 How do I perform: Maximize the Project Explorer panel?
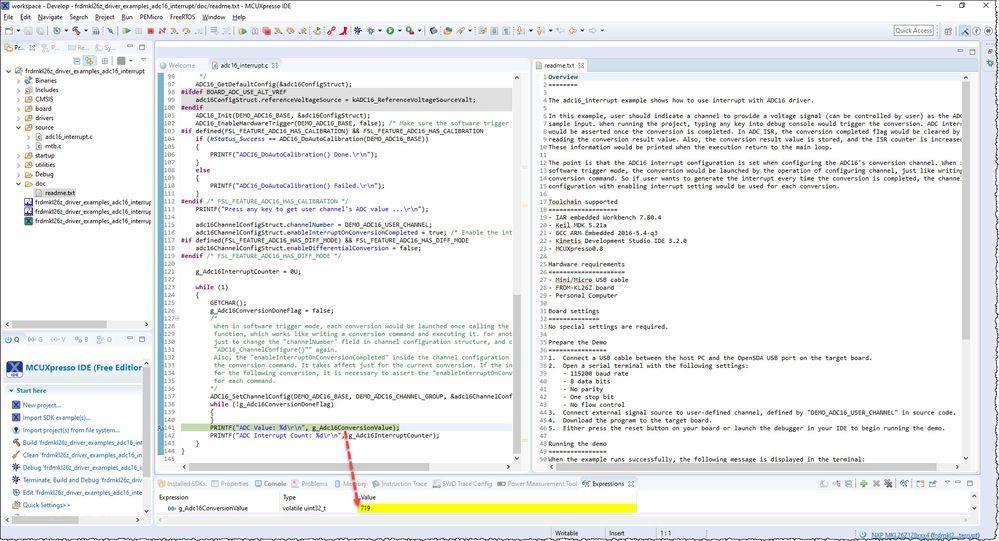click(x=142, y=47)
